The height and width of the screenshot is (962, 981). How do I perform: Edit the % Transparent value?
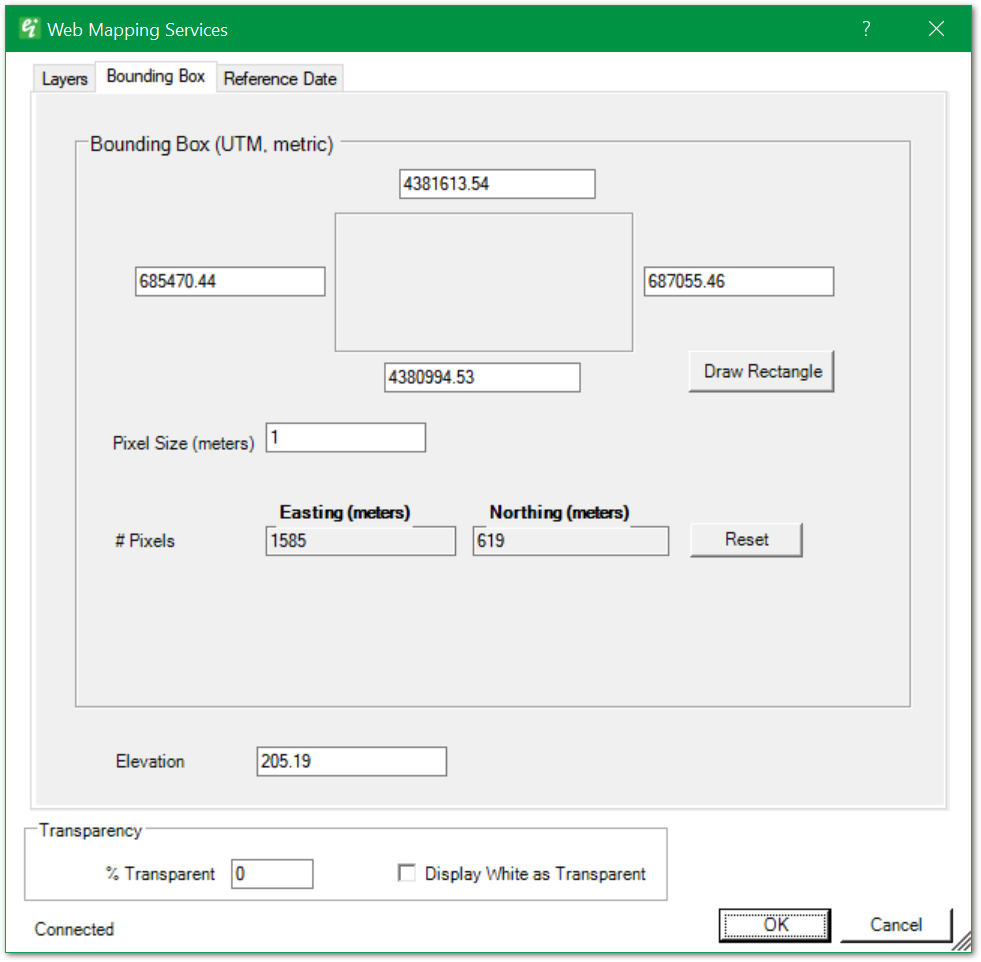click(x=272, y=873)
